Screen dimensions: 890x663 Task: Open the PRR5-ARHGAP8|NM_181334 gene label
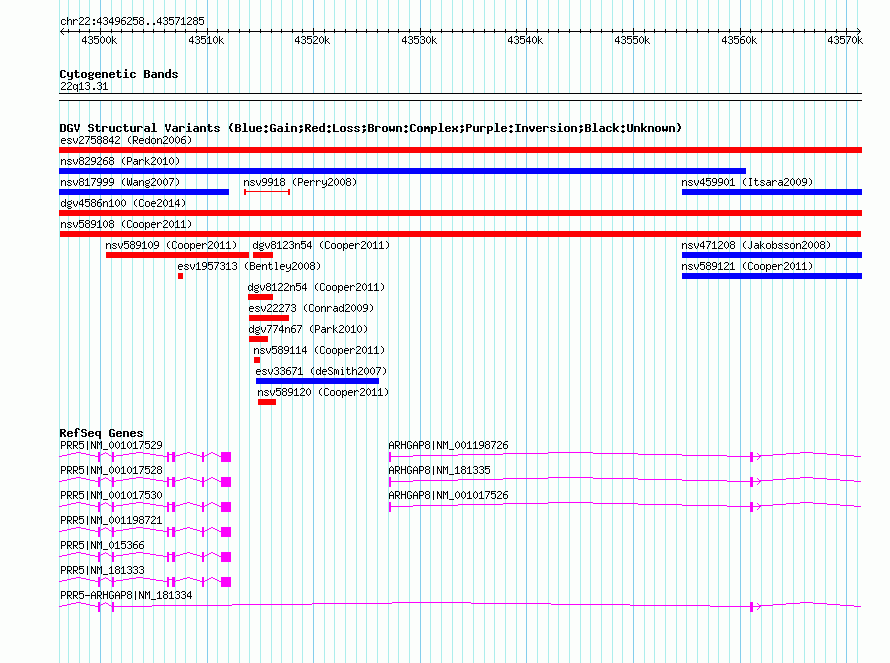pyautogui.click(x=126, y=595)
